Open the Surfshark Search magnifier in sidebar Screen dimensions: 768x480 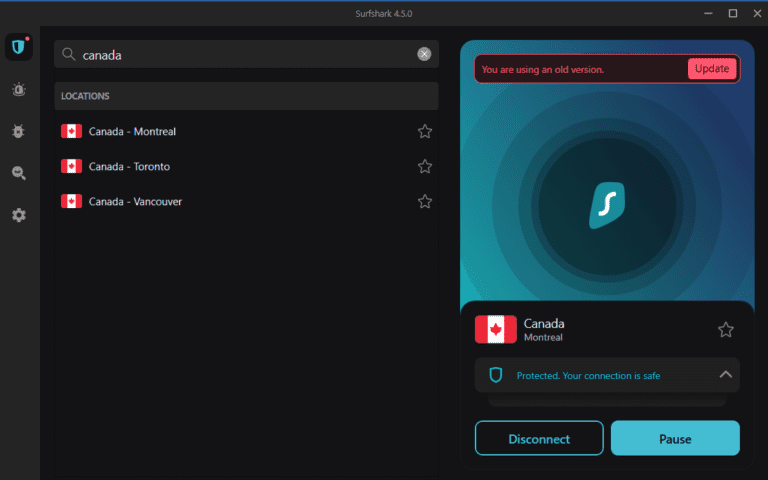click(19, 173)
